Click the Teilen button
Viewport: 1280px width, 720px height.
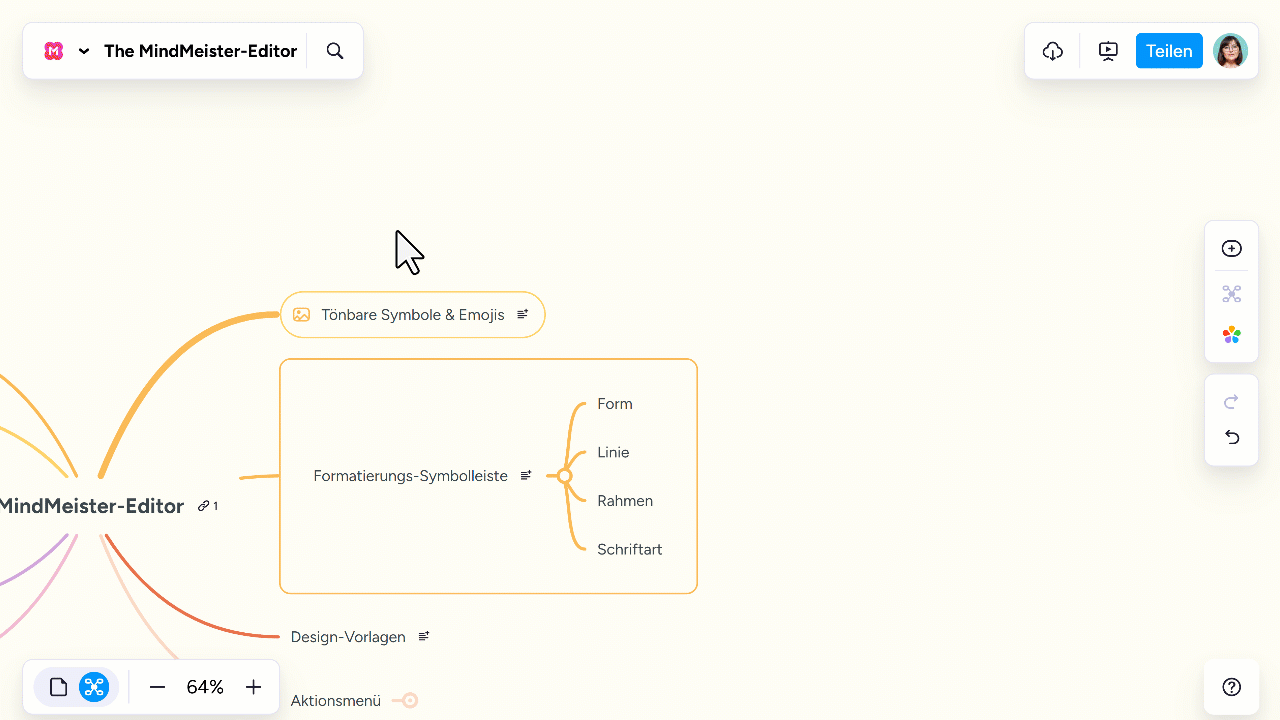(x=1169, y=51)
